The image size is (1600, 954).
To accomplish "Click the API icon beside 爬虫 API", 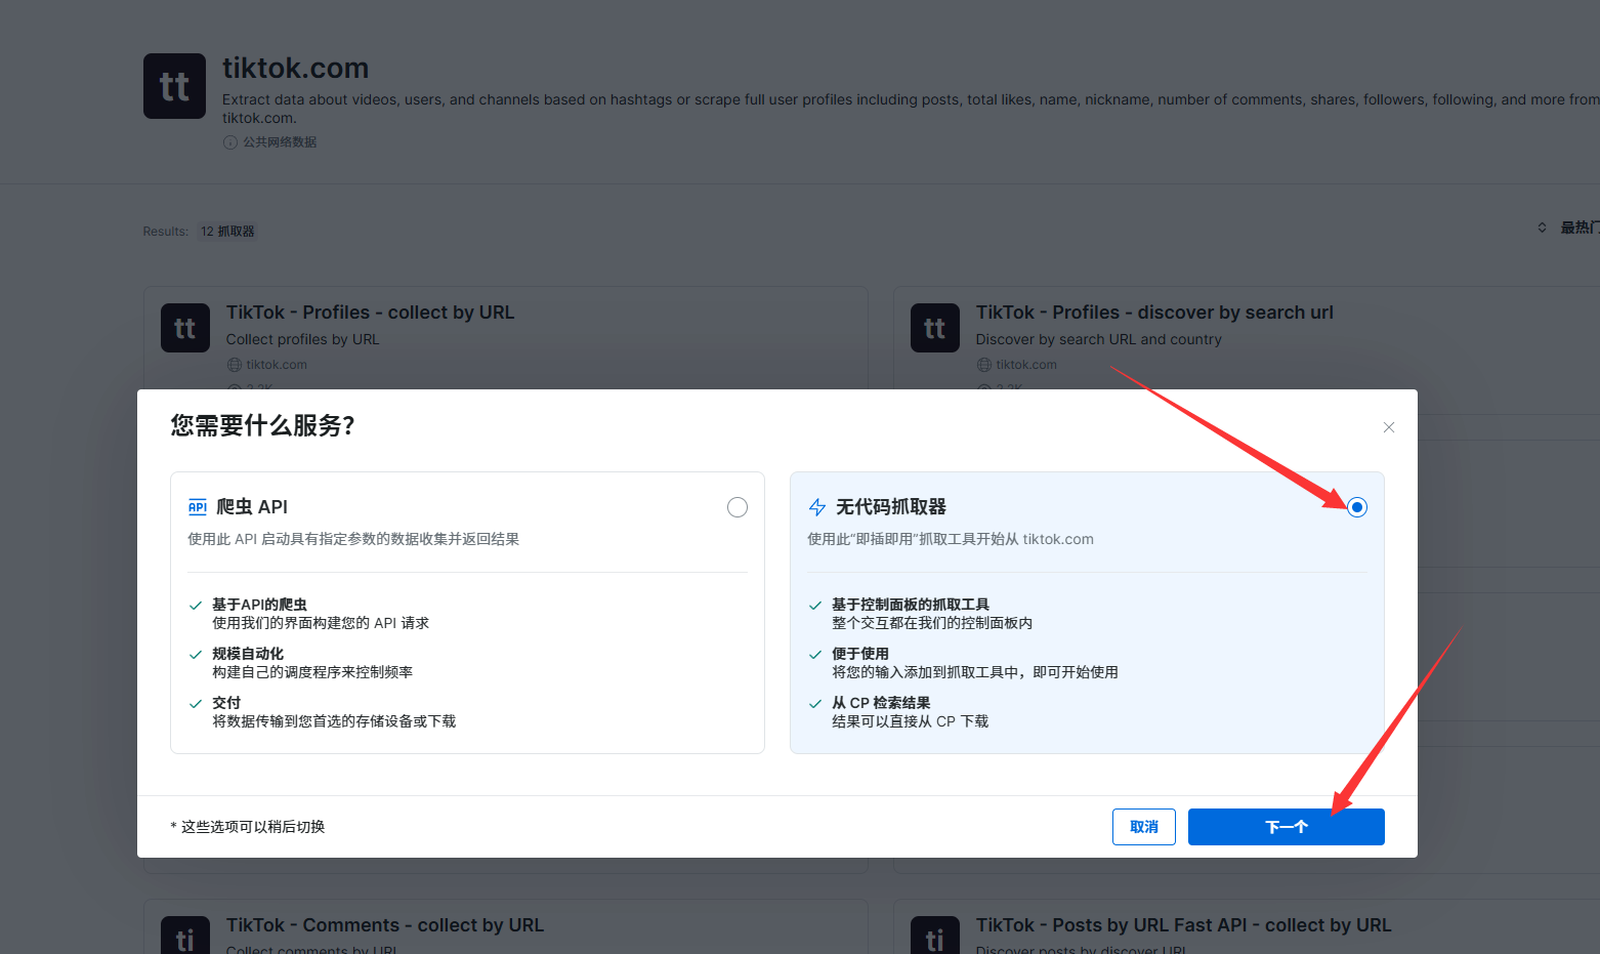I will click(x=198, y=507).
